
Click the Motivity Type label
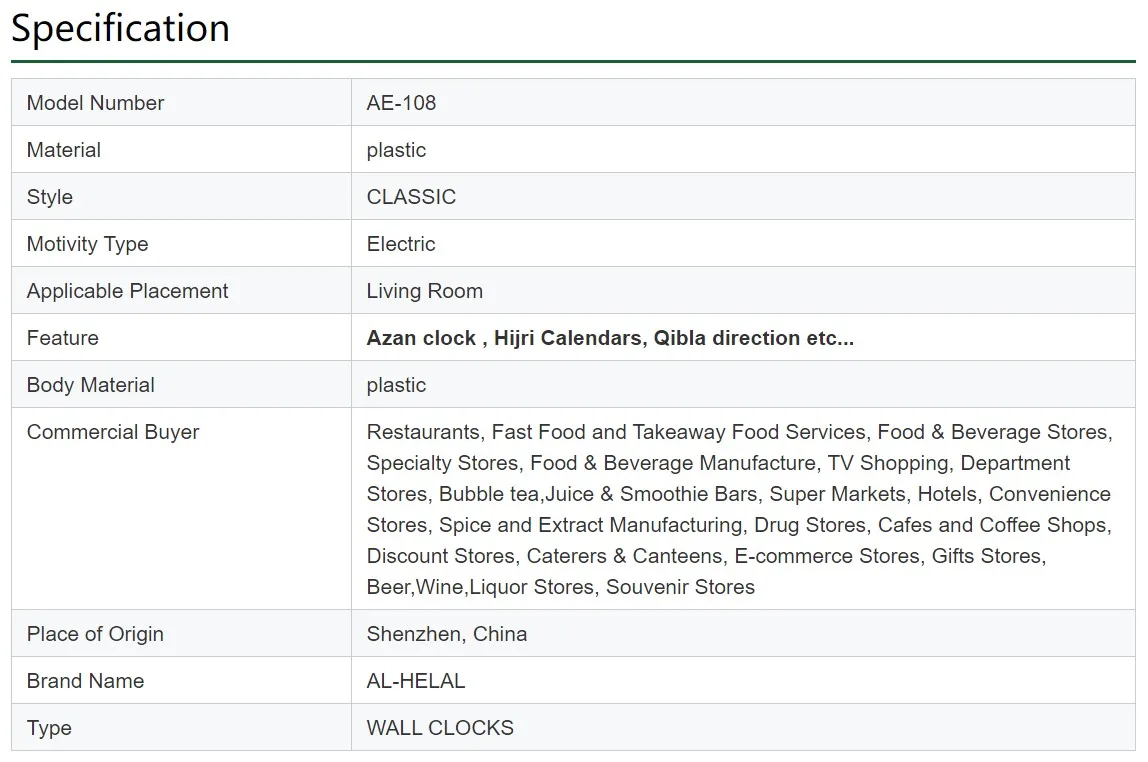pyautogui.click(x=87, y=244)
